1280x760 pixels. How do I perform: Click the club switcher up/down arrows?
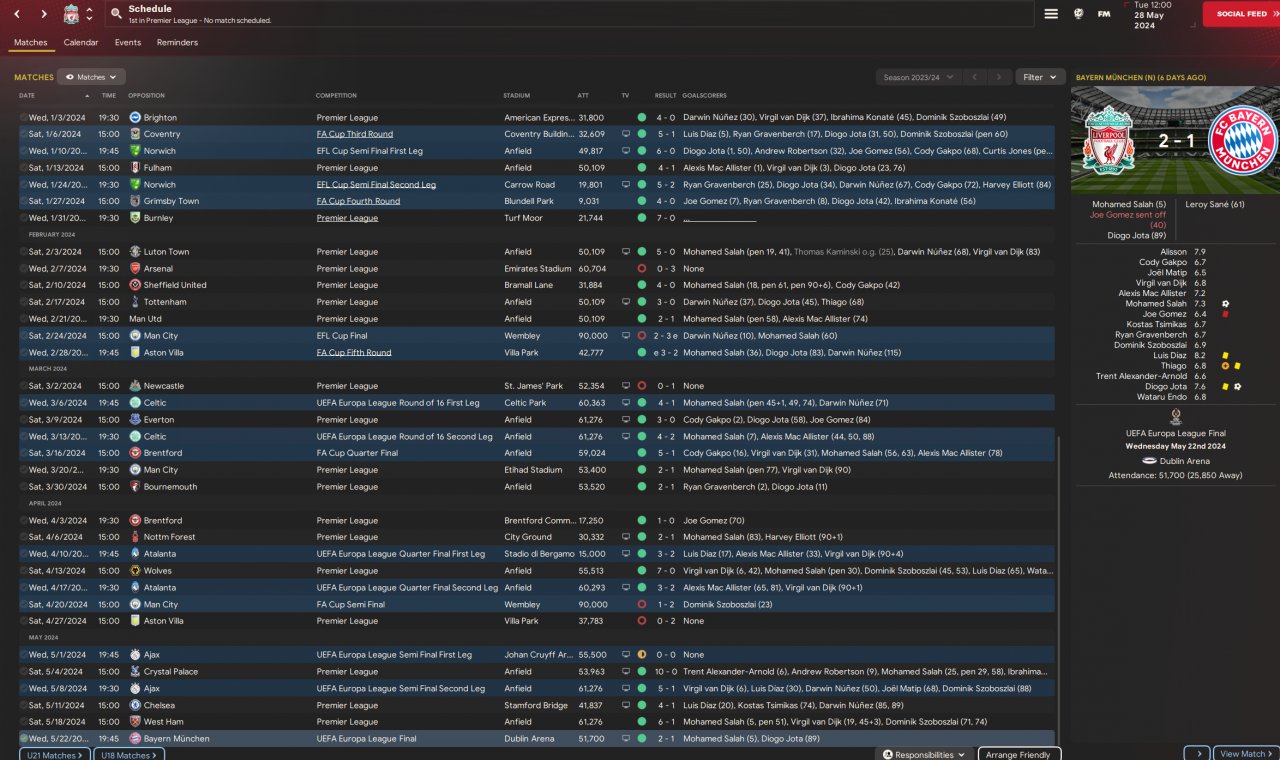[x=89, y=14]
